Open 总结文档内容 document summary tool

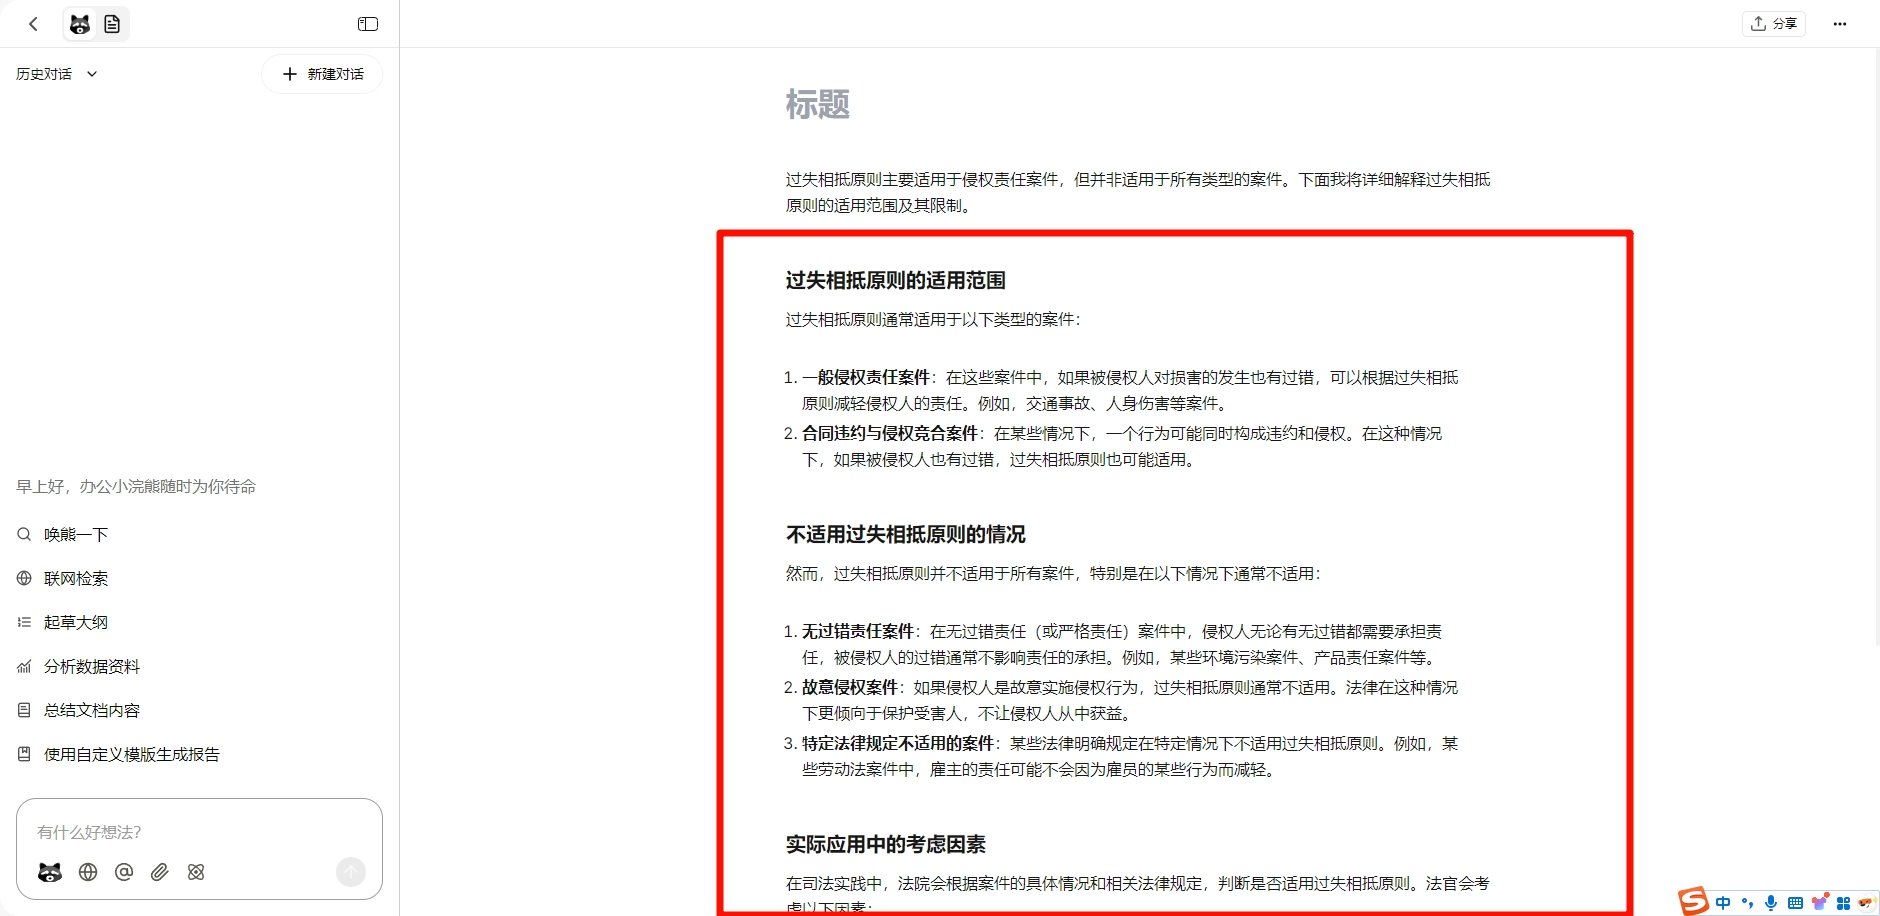click(90, 710)
